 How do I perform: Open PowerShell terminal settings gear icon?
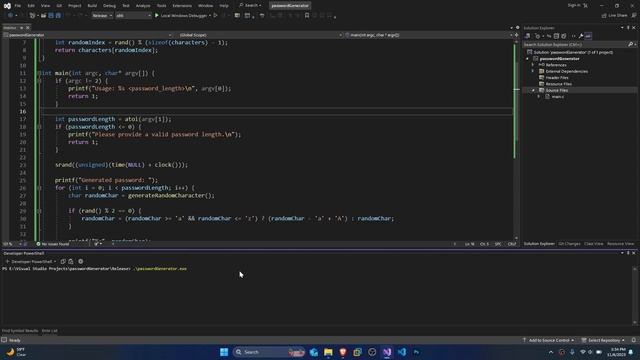[80, 261]
